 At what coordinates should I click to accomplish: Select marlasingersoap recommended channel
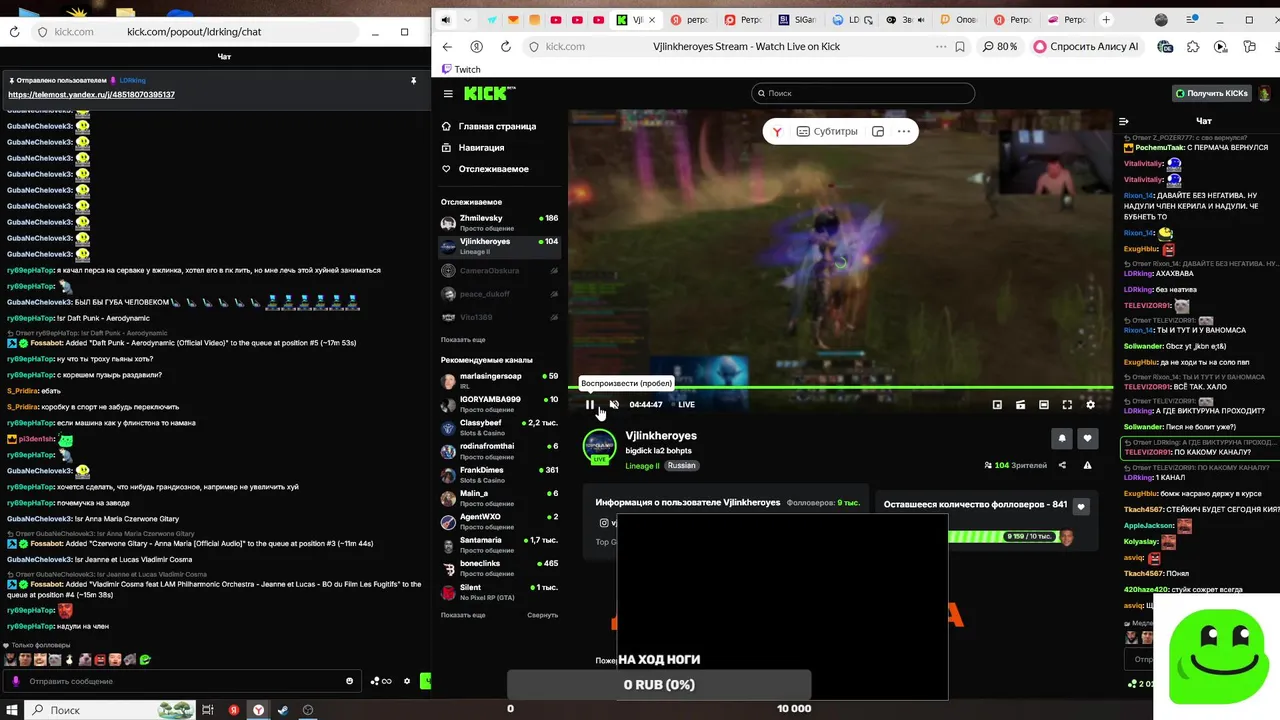point(500,381)
